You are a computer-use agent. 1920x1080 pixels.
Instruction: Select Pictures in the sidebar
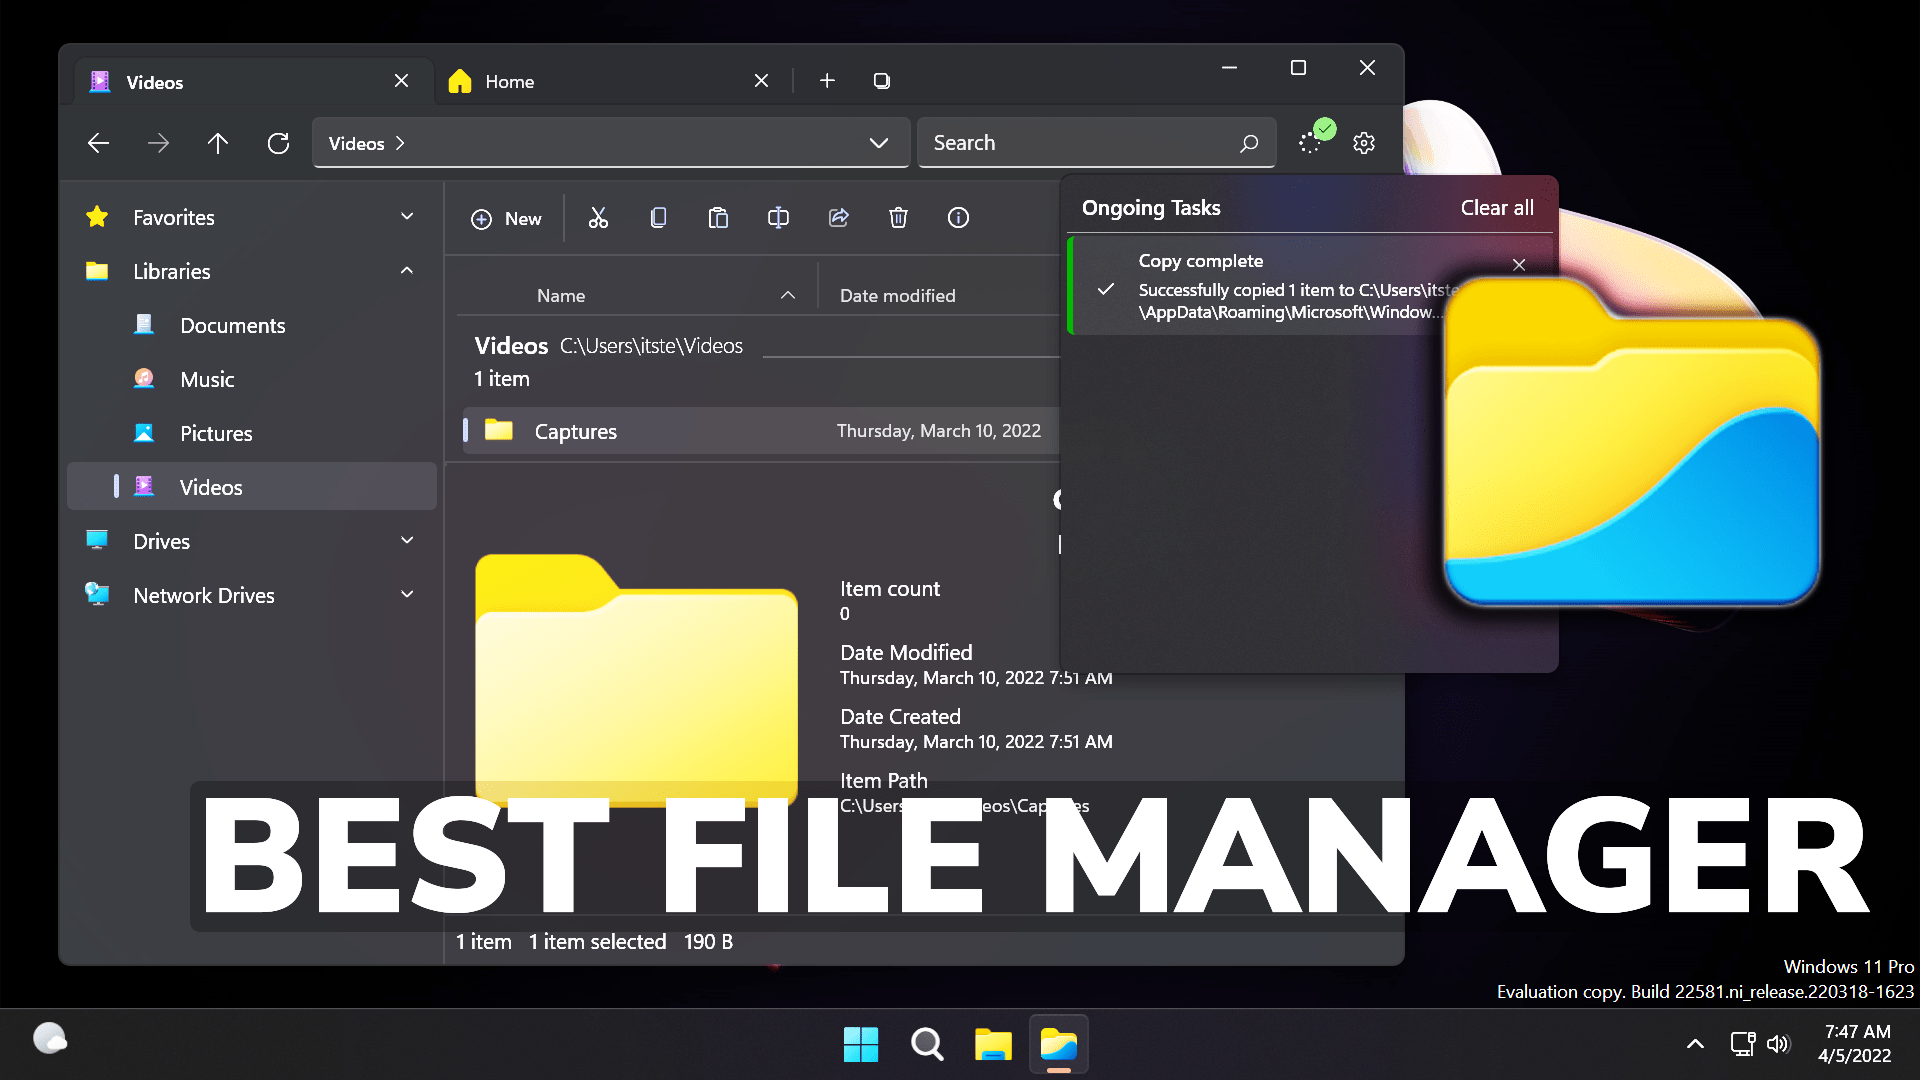(216, 433)
